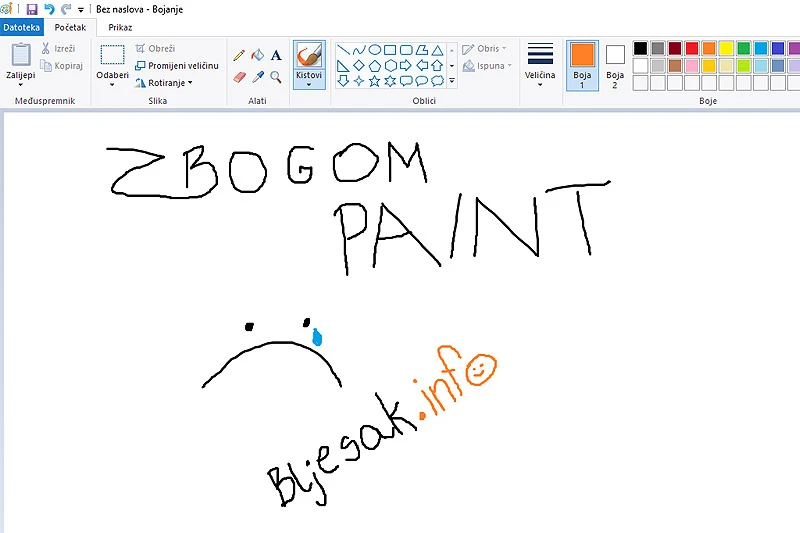Pick the dark red color swatch
The width and height of the screenshot is (800, 533).
[674, 48]
